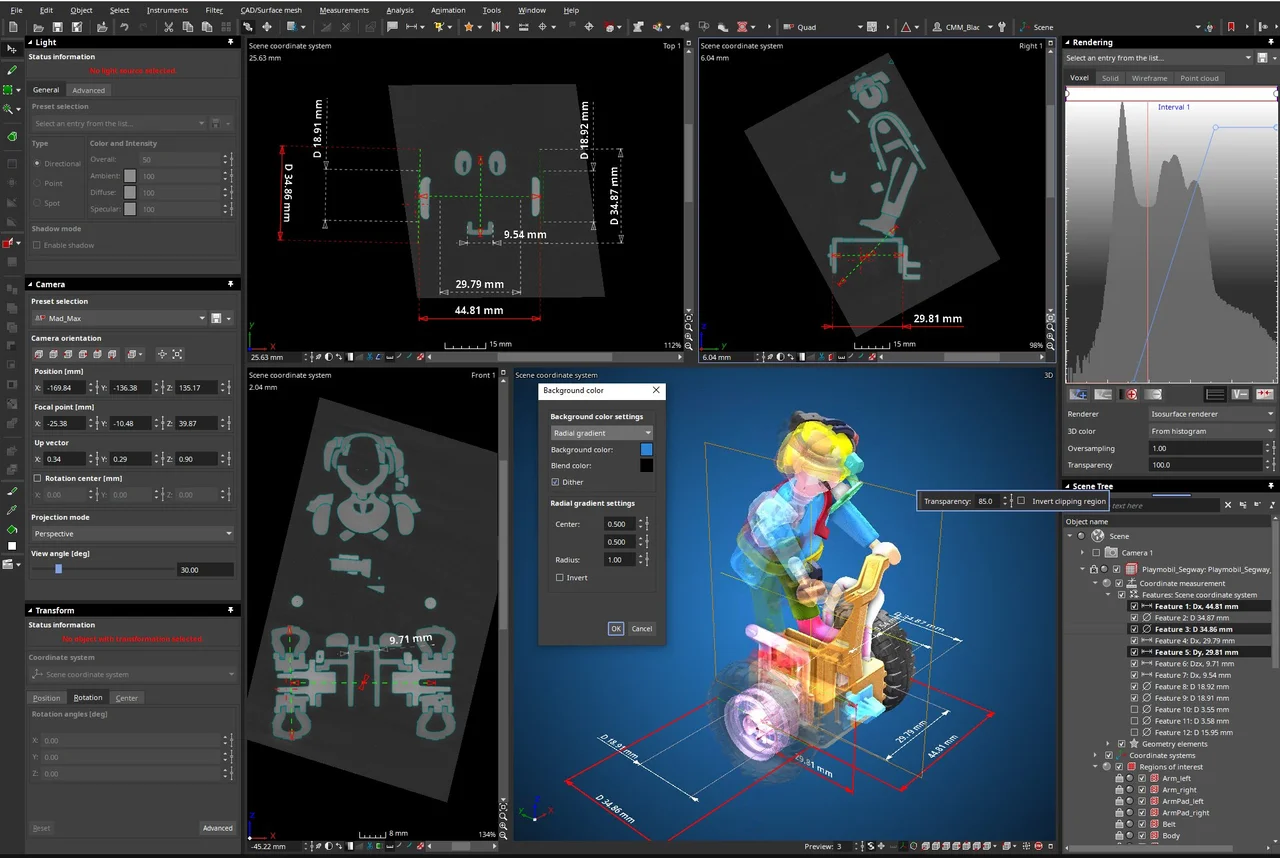Click OK in Background color dialog
Image resolution: width=1280 pixels, height=858 pixels.
[x=616, y=628]
